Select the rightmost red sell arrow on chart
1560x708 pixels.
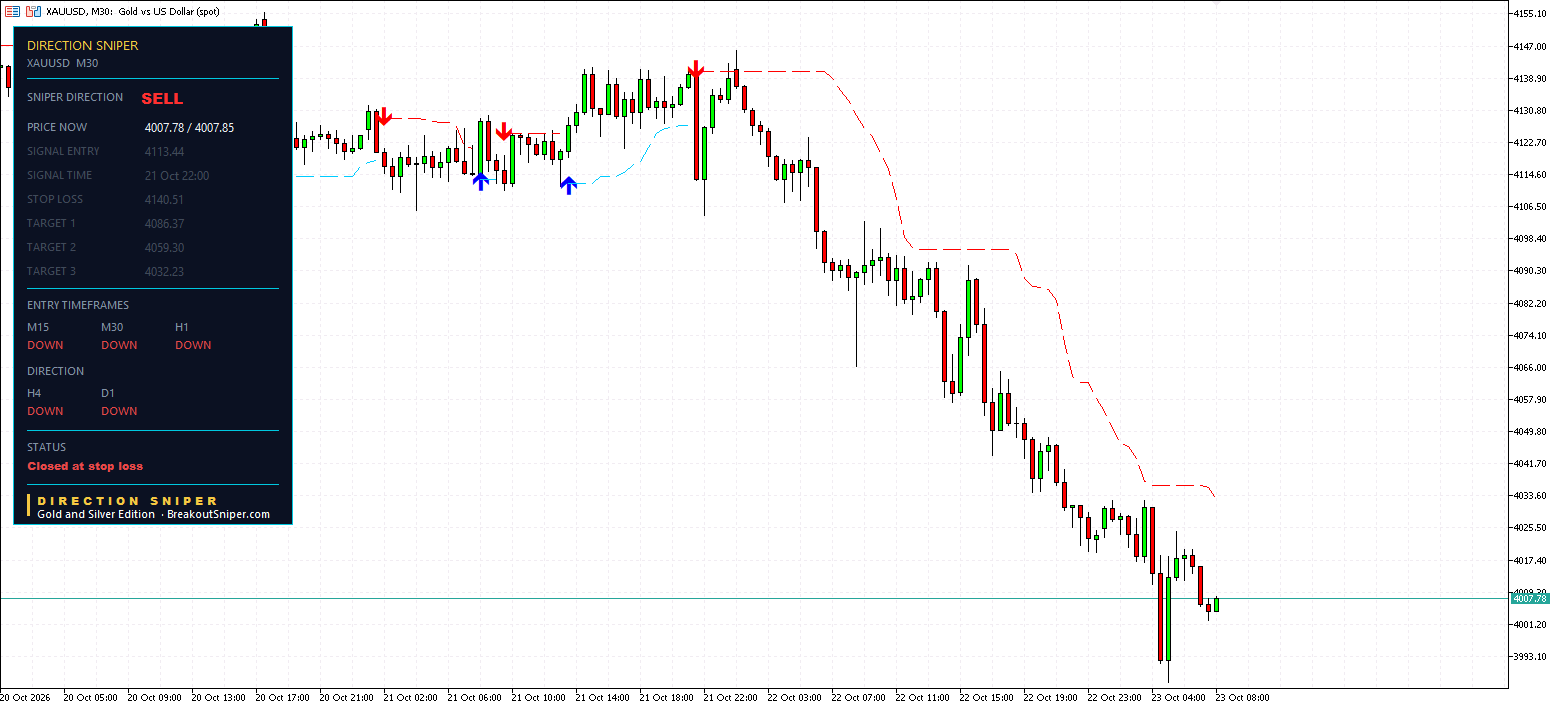(696, 70)
